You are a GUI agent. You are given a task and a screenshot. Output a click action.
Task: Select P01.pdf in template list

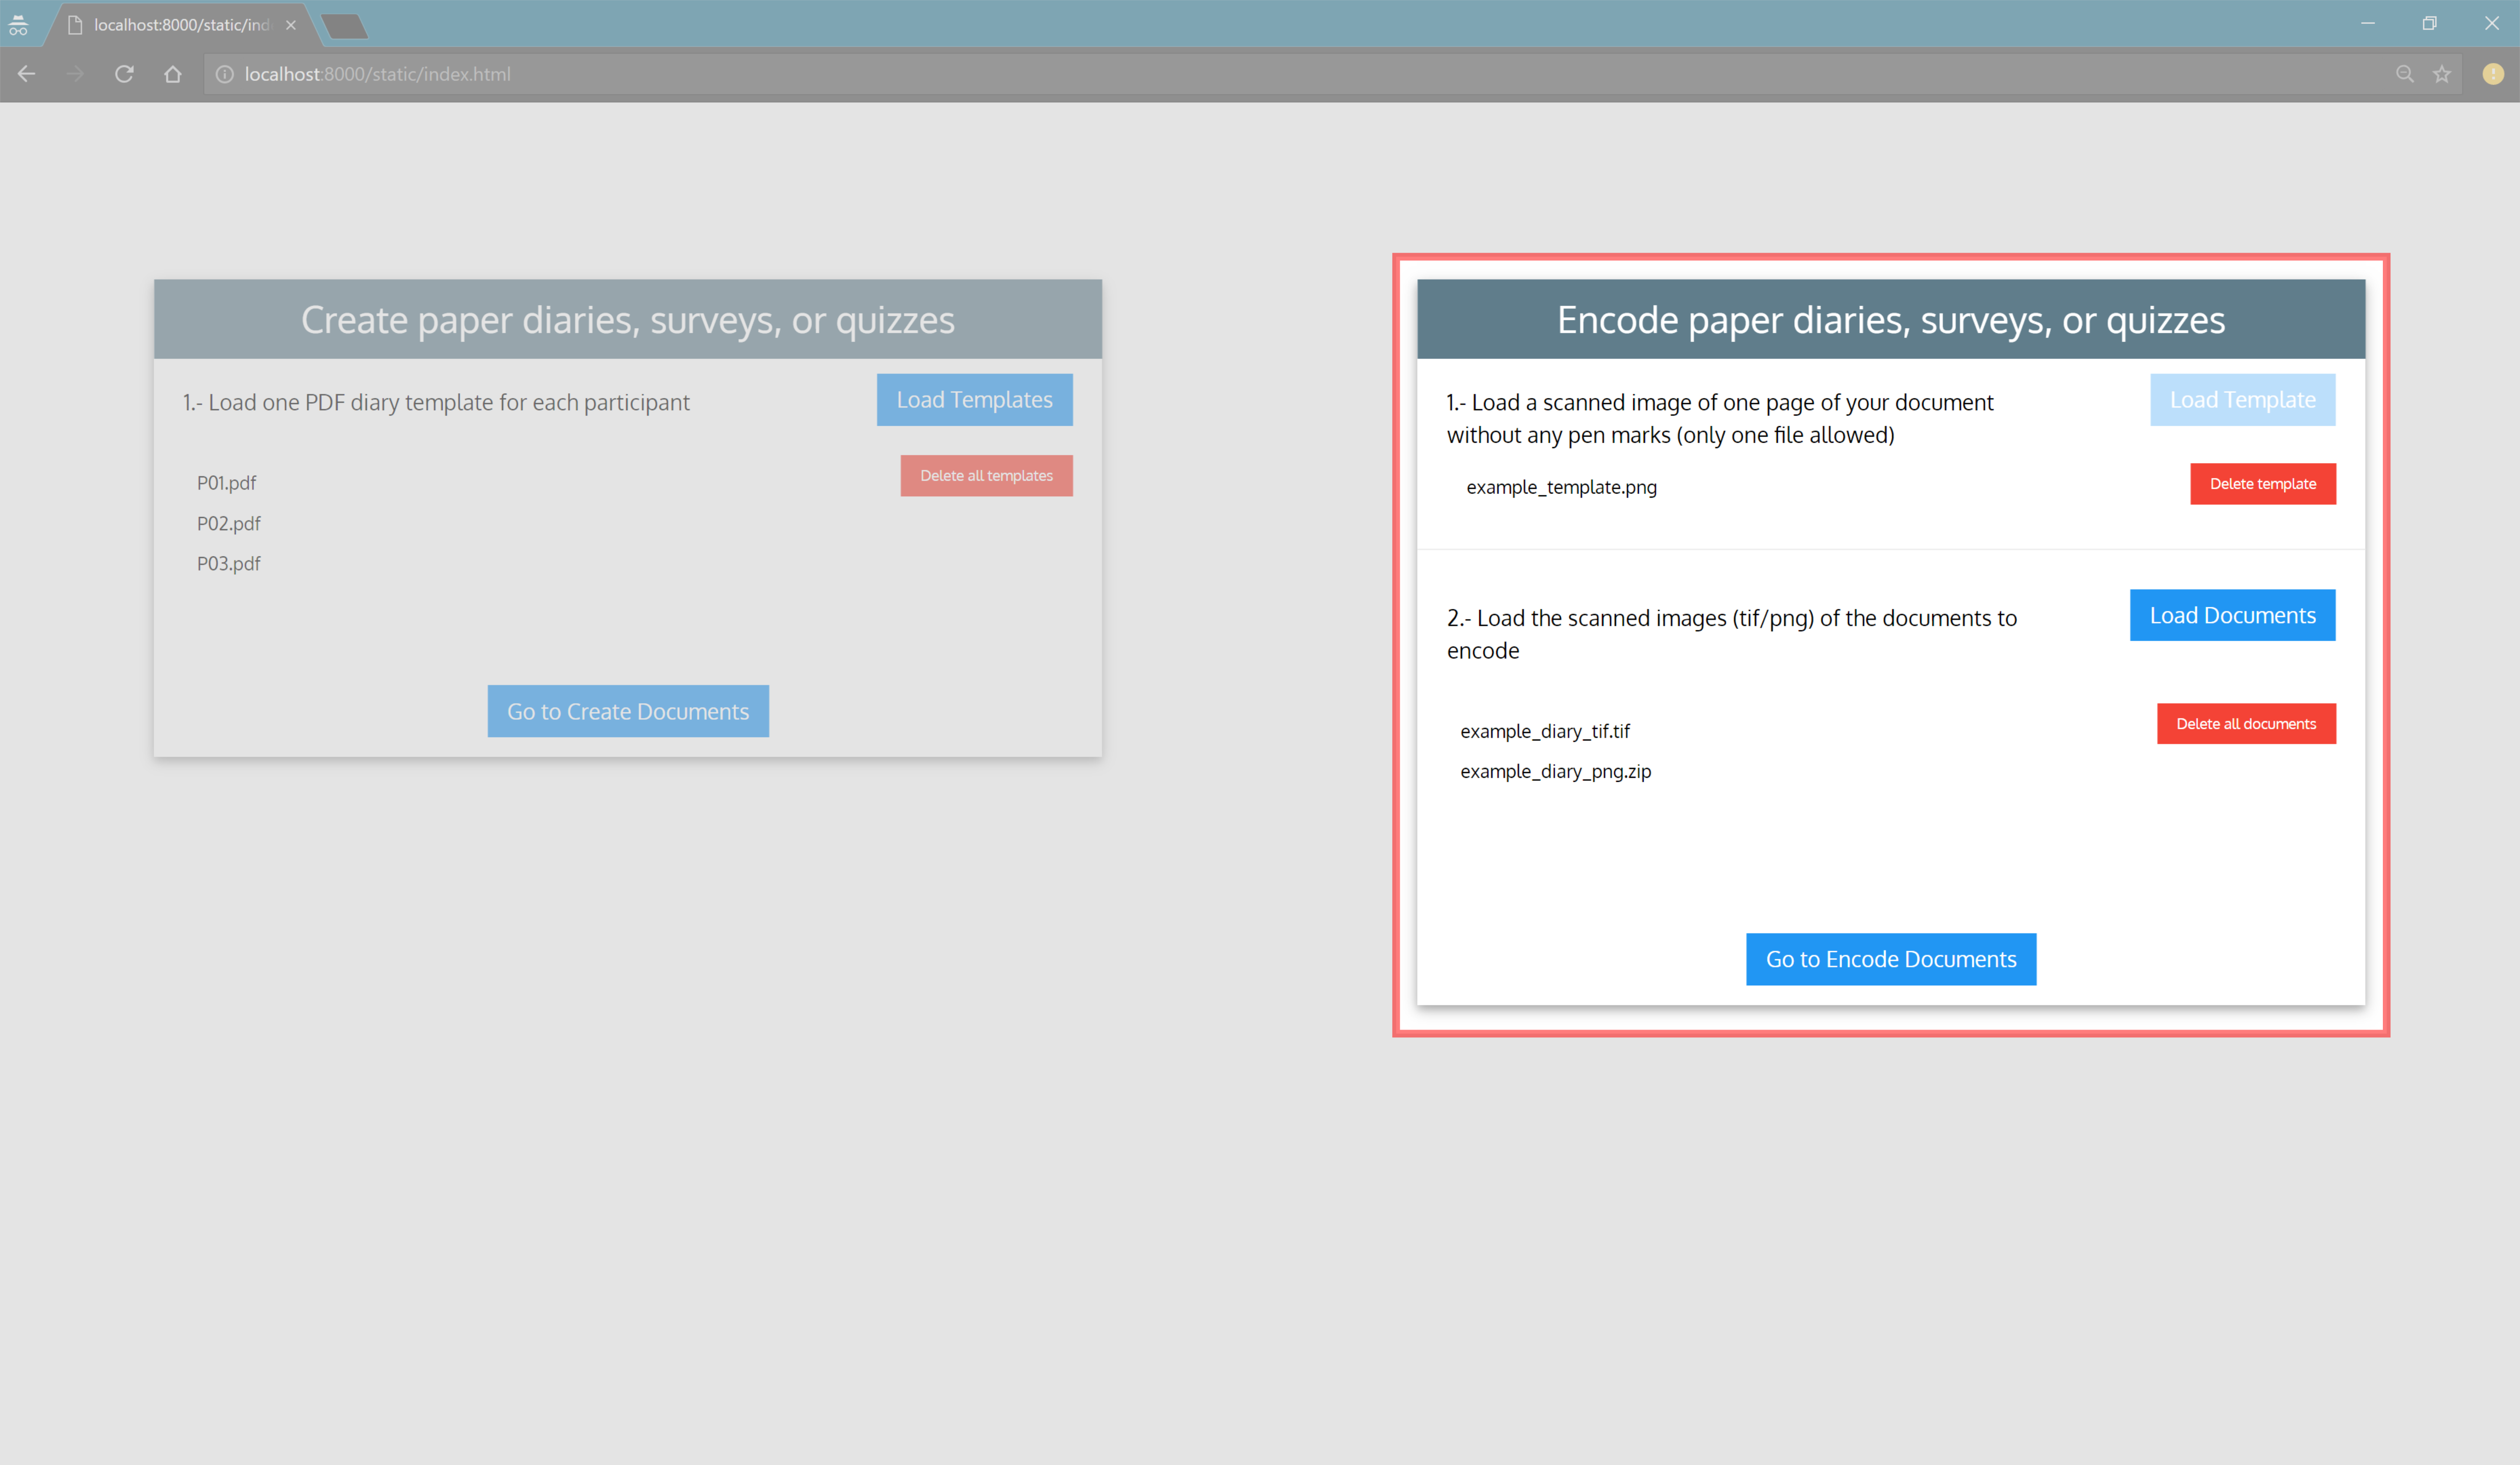[x=226, y=483]
